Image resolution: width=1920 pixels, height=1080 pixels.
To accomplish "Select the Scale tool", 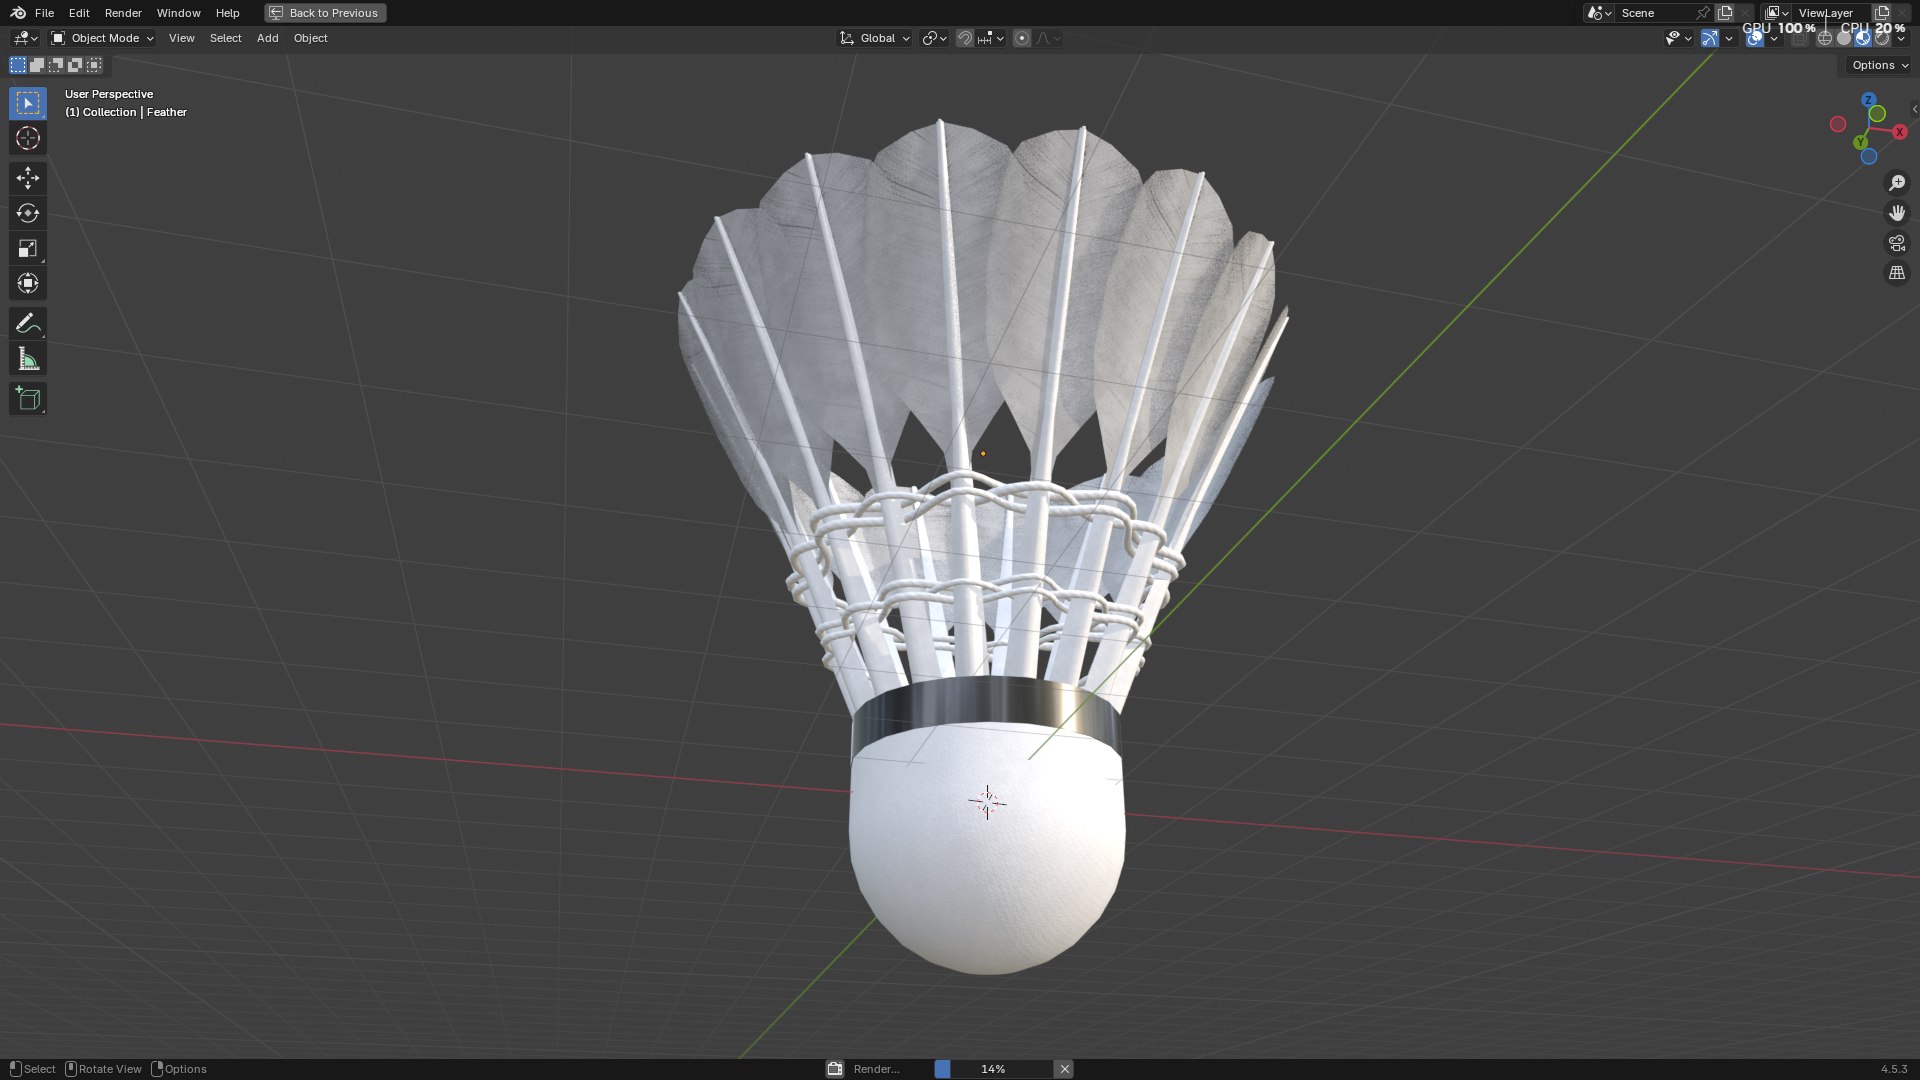I will [28, 248].
